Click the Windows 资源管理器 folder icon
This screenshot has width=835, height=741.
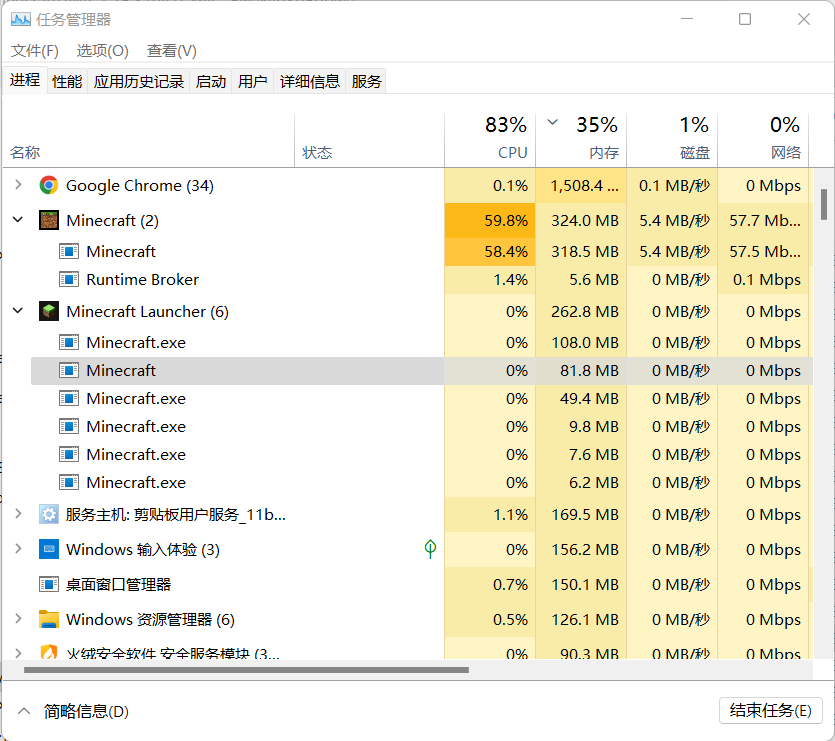pyautogui.click(x=48, y=619)
